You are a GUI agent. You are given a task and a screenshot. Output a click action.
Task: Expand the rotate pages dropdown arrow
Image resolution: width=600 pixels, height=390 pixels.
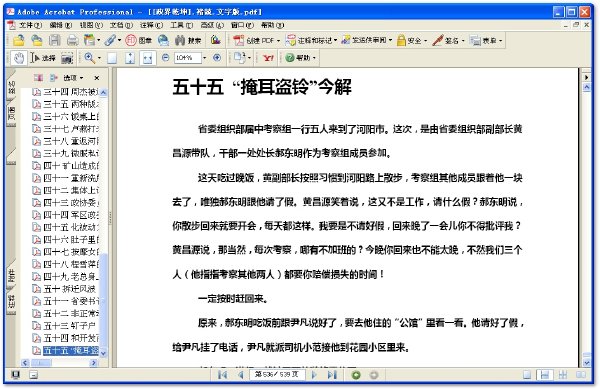click(249, 58)
